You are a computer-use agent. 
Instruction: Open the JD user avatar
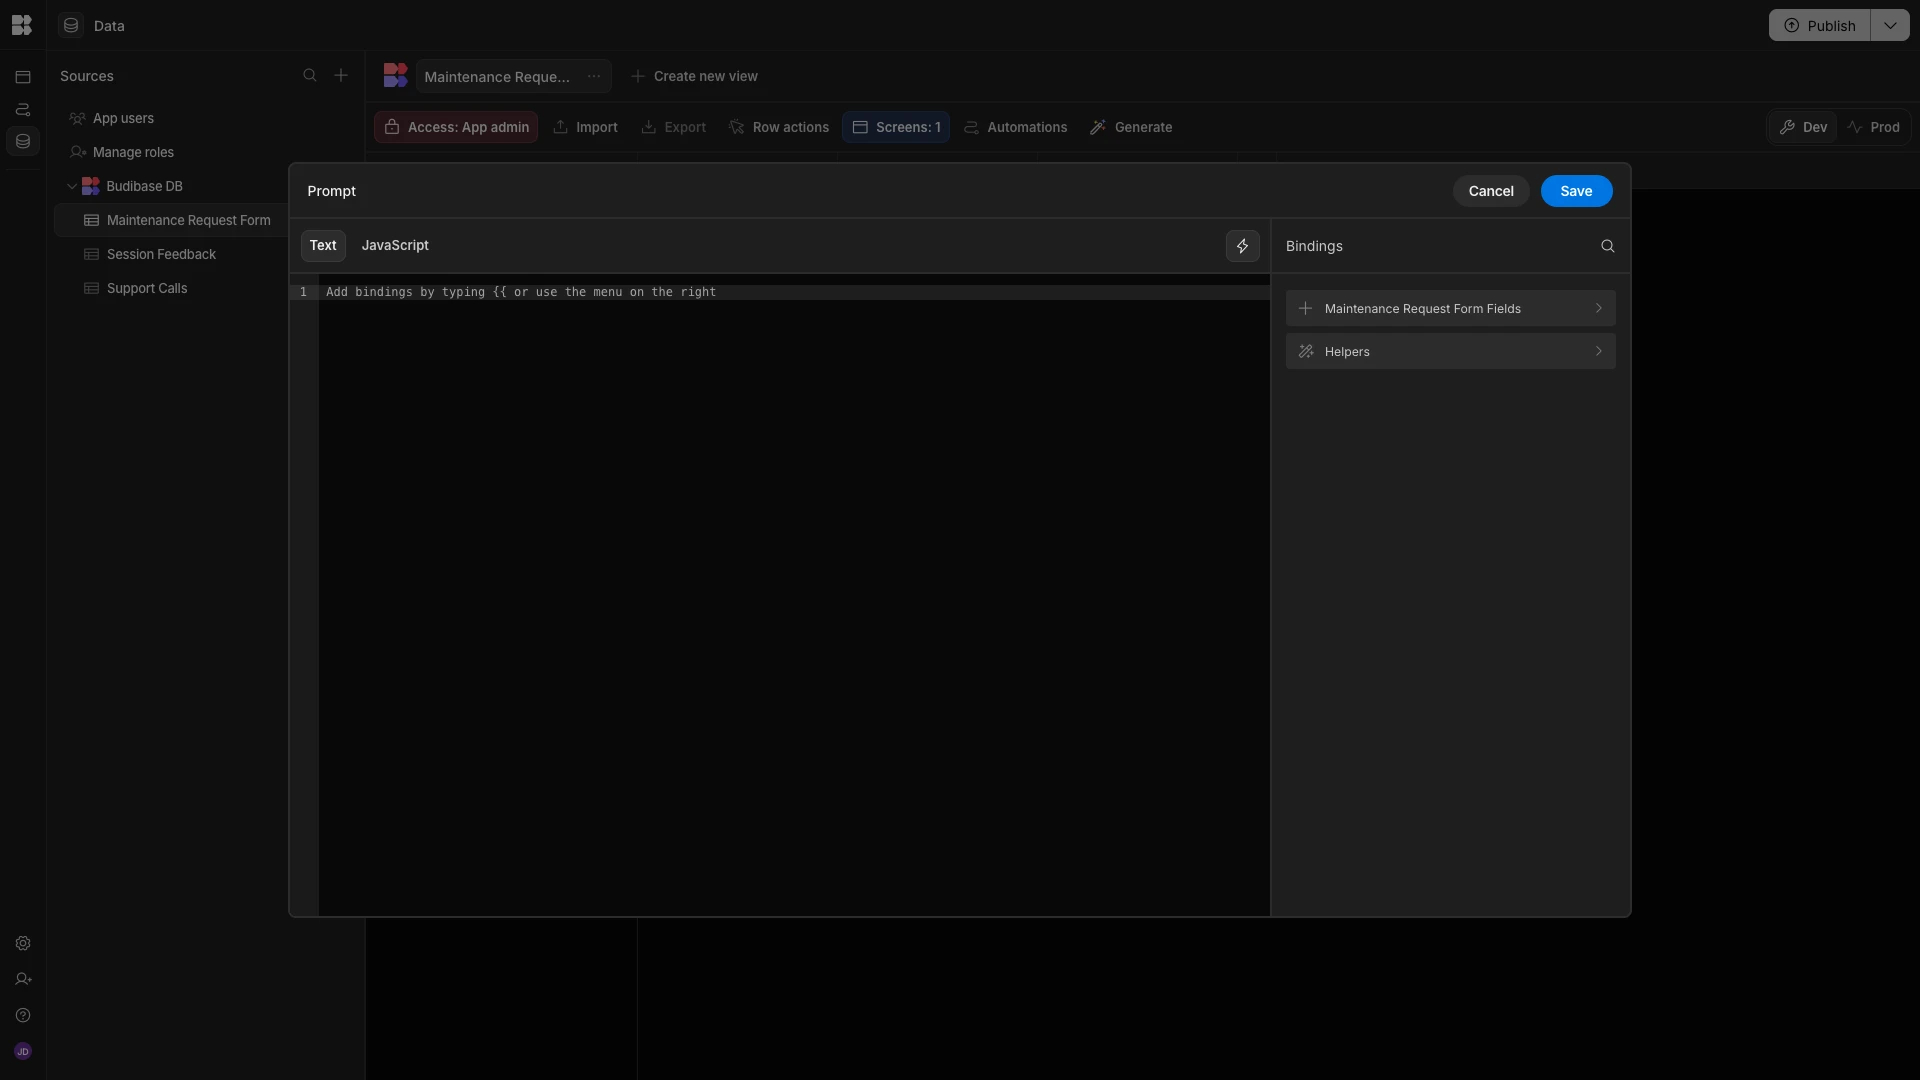pos(23,1052)
